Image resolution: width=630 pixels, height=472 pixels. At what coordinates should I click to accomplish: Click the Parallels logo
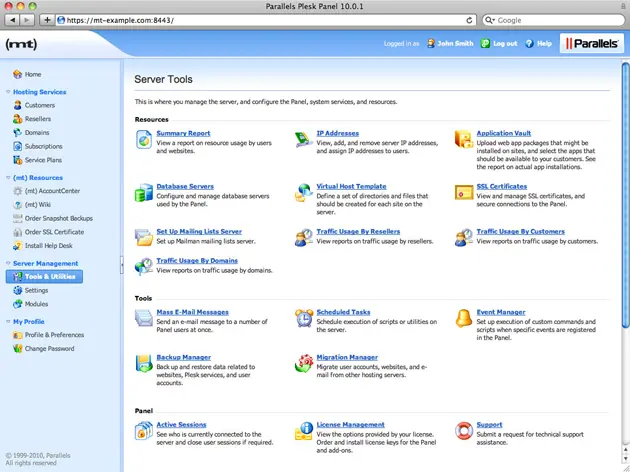pyautogui.click(x=592, y=43)
